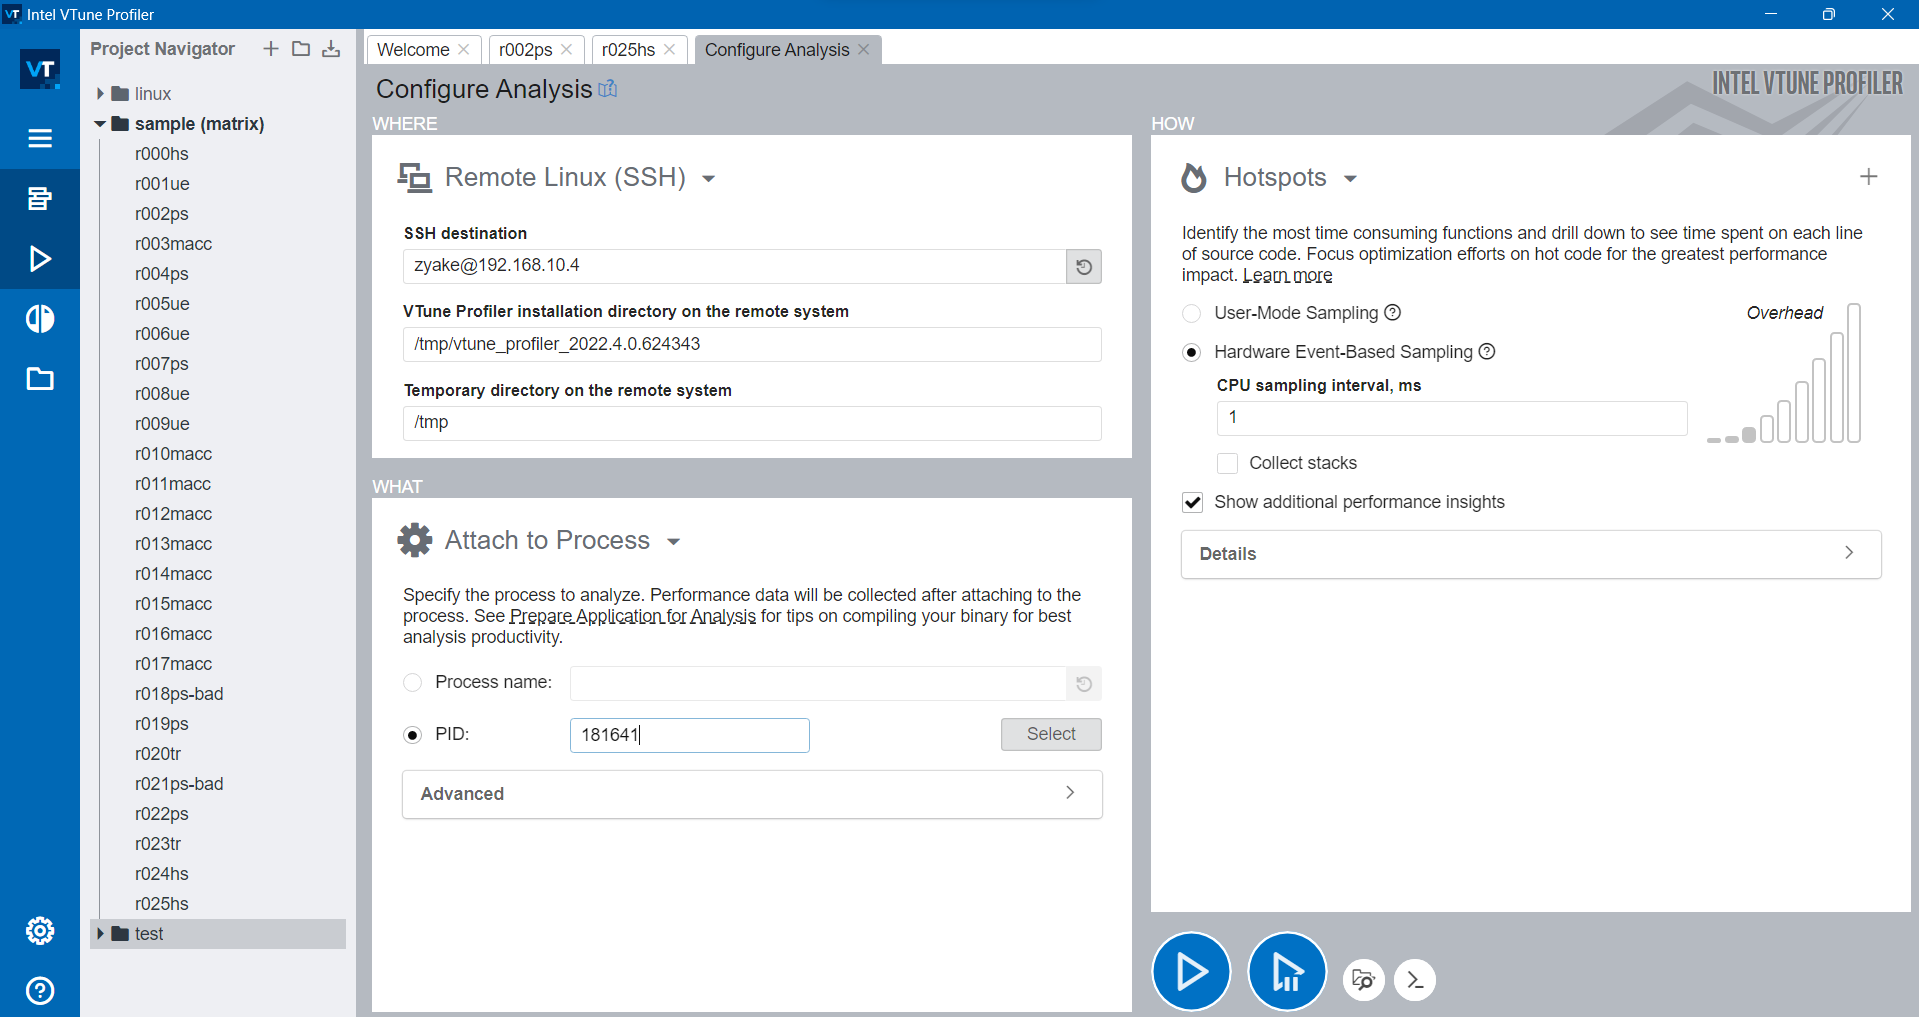Open the Remote Linux (SSH) target dropdown
The height and width of the screenshot is (1017, 1919).
point(709,179)
